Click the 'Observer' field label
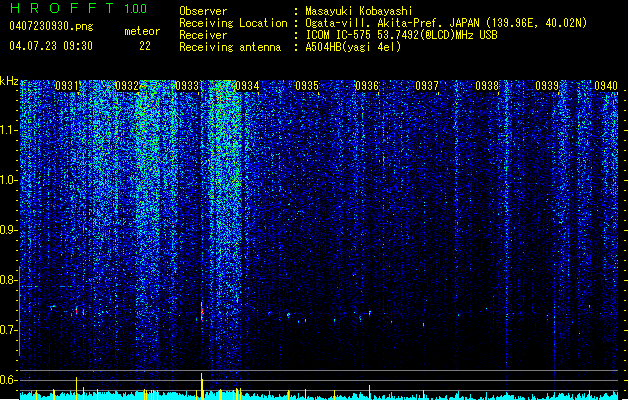Viewport: 629px width, 400px height. click(203, 11)
